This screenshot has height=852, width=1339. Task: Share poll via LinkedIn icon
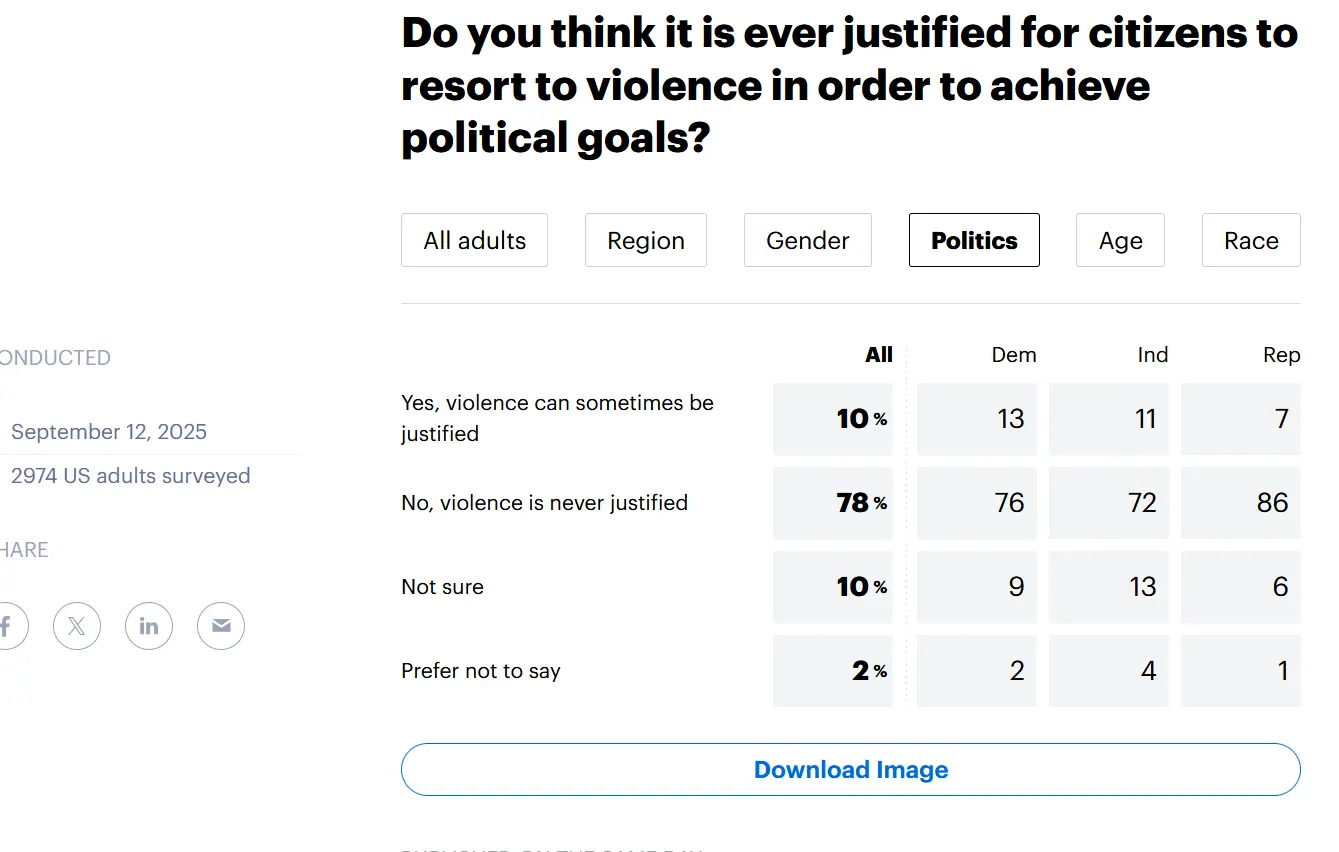pos(149,626)
